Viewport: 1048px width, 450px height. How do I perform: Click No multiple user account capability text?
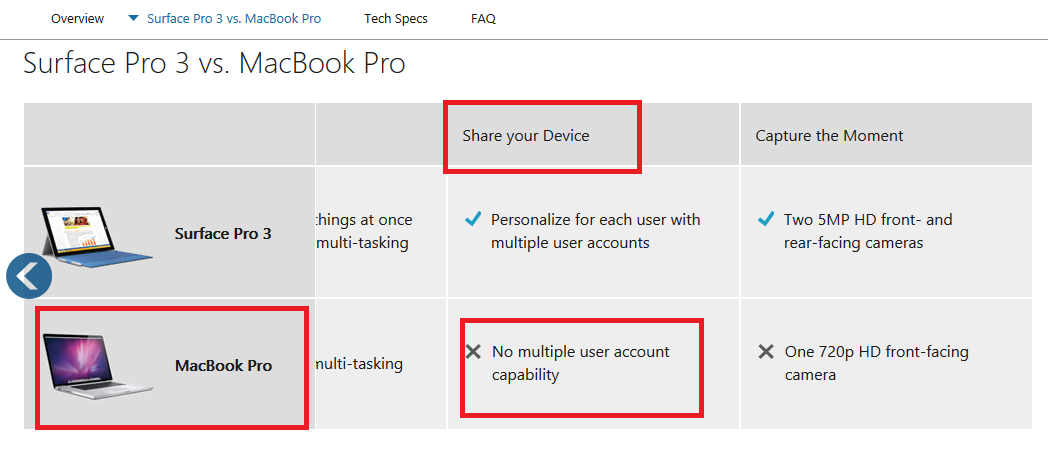(581, 363)
